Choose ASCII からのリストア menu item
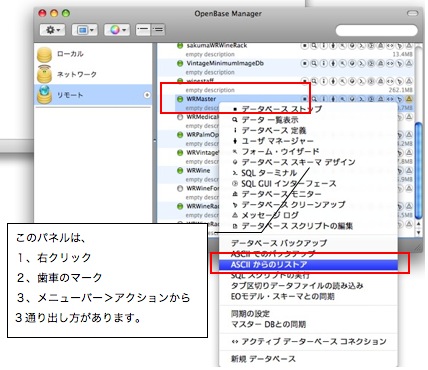The height and width of the screenshot is (370, 428). pos(308,265)
